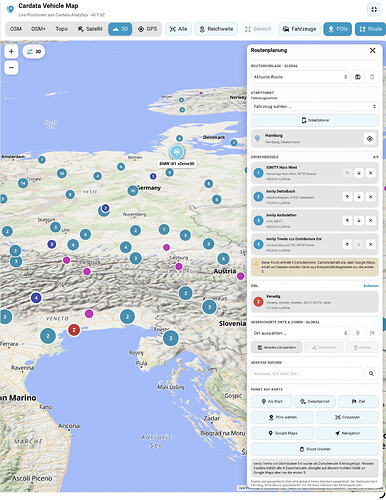Viewport: 386px width, 500px height.
Task: Click the address search magnifier icon
Action: (371, 374)
